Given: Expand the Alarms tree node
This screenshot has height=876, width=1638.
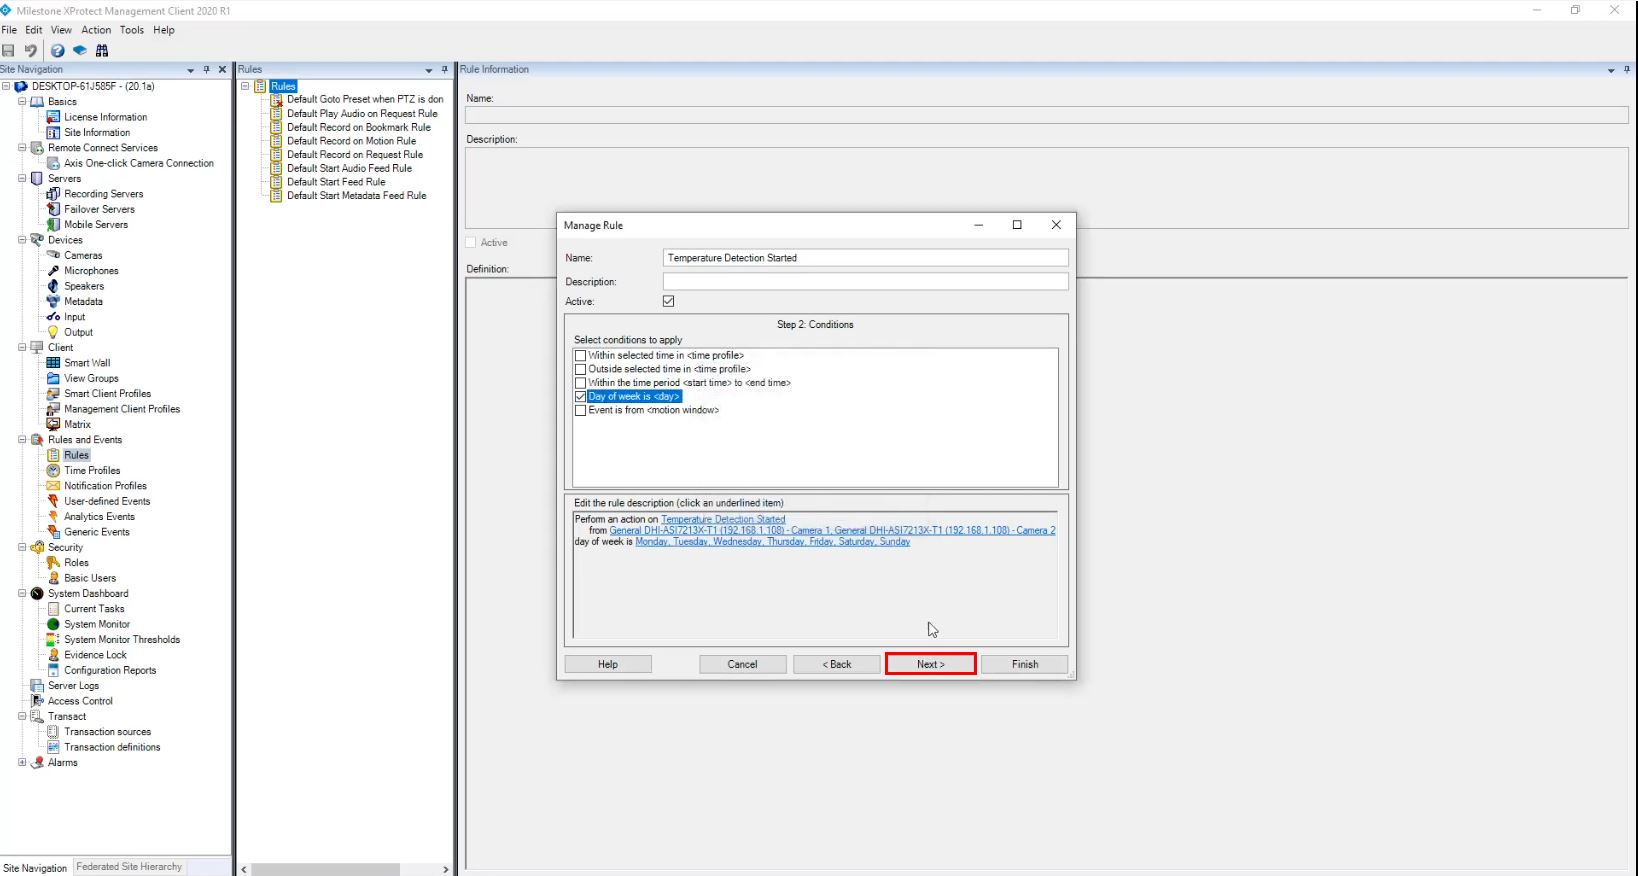Looking at the screenshot, I should pos(22,762).
